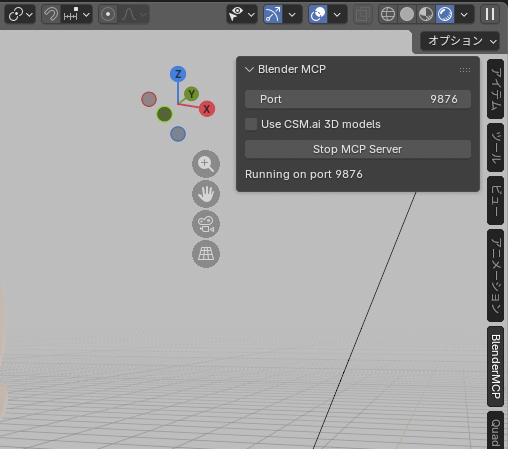Open proportional editing falloff dropdown

pyautogui.click(x=134, y=14)
